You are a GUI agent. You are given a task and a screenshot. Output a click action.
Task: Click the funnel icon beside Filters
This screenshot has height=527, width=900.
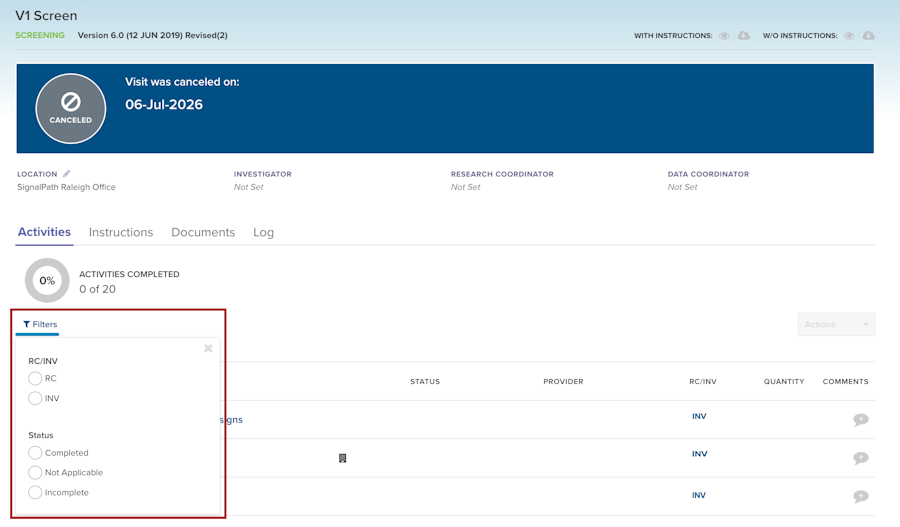[26, 324]
